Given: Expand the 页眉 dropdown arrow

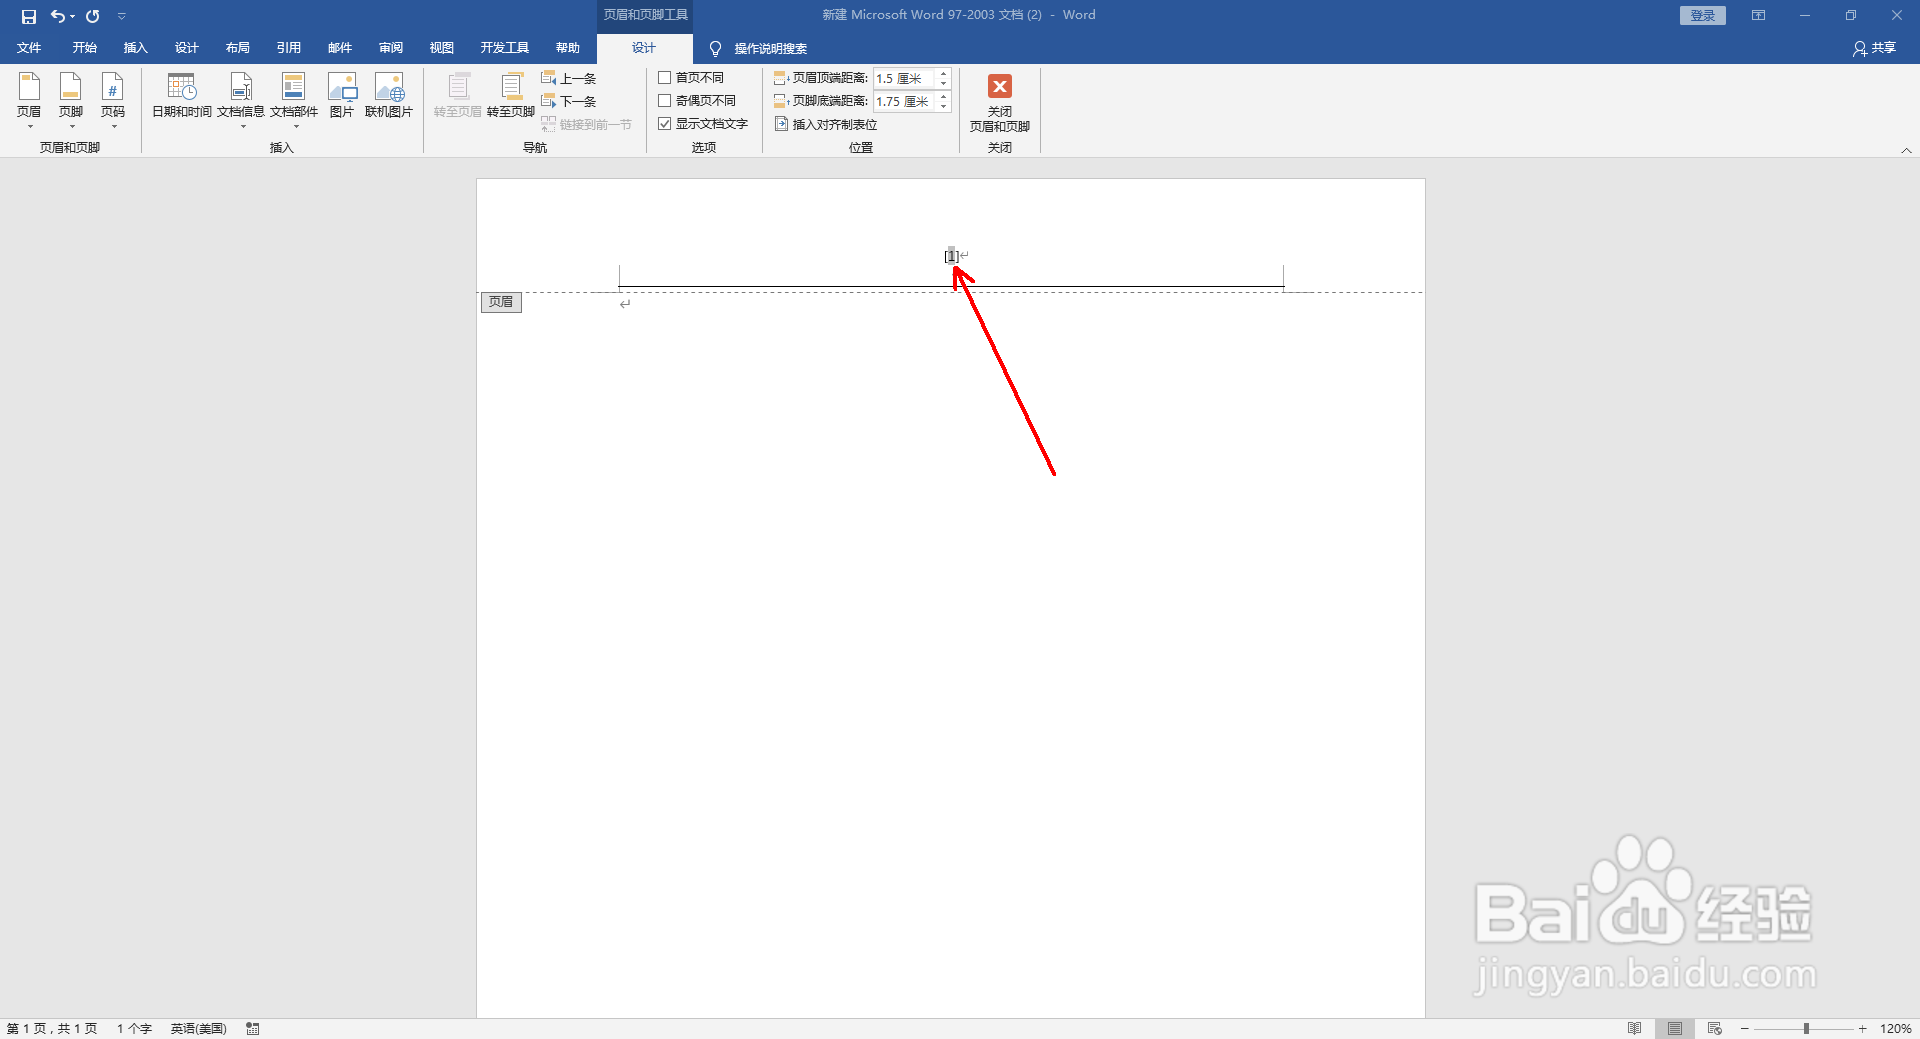Looking at the screenshot, I should click(x=29, y=127).
